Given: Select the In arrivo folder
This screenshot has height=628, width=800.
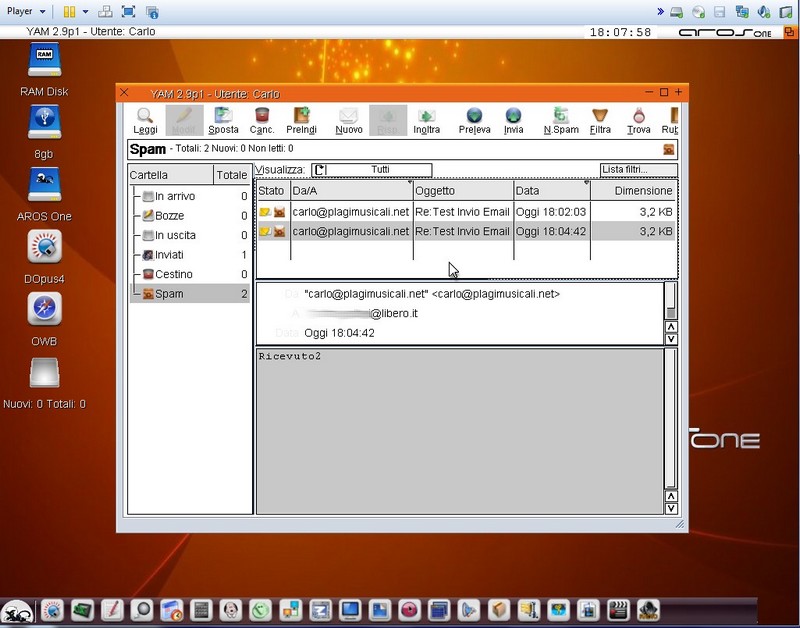Looking at the screenshot, I should coord(174,197).
